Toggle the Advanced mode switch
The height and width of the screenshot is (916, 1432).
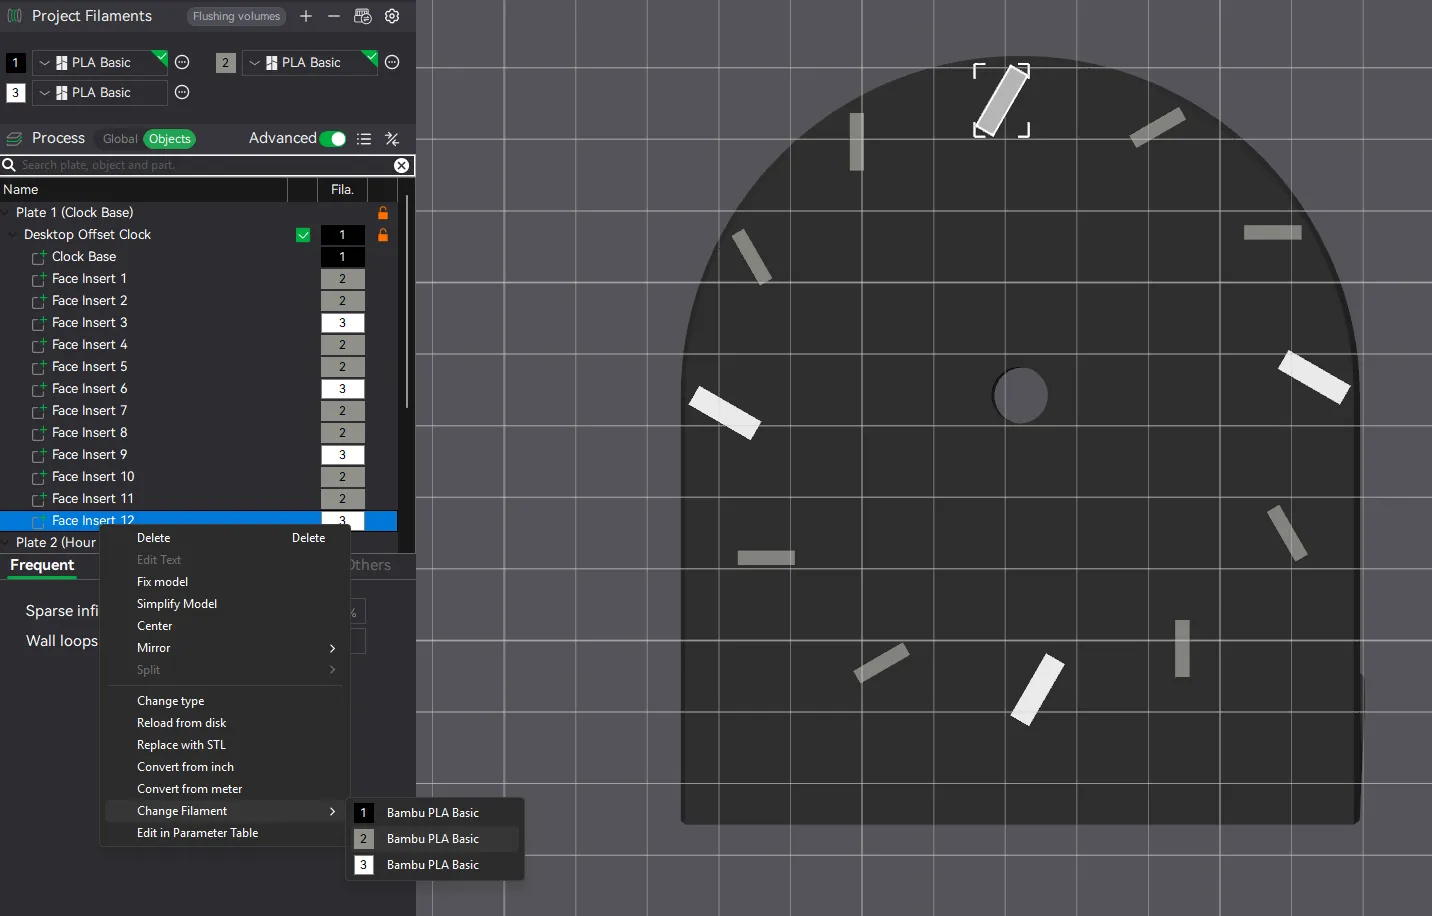pyautogui.click(x=333, y=139)
